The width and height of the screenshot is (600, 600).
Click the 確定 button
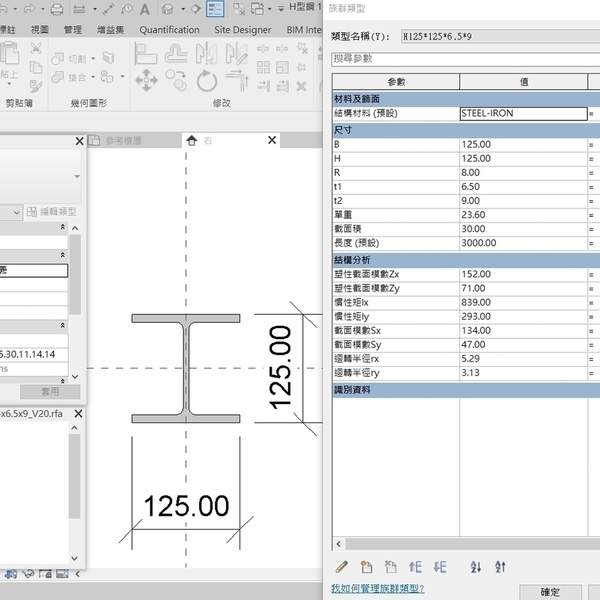[x=549, y=592]
